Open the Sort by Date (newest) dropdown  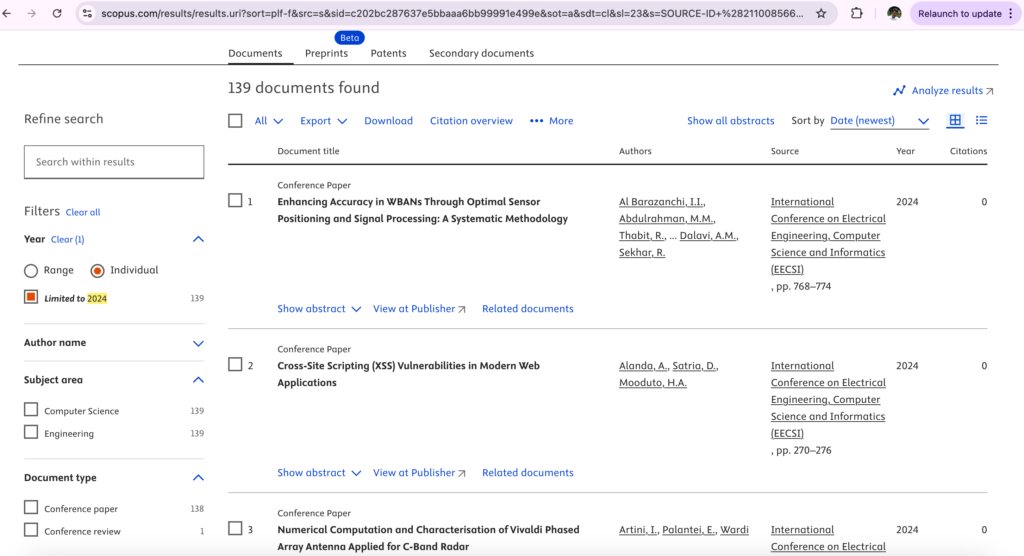point(879,121)
